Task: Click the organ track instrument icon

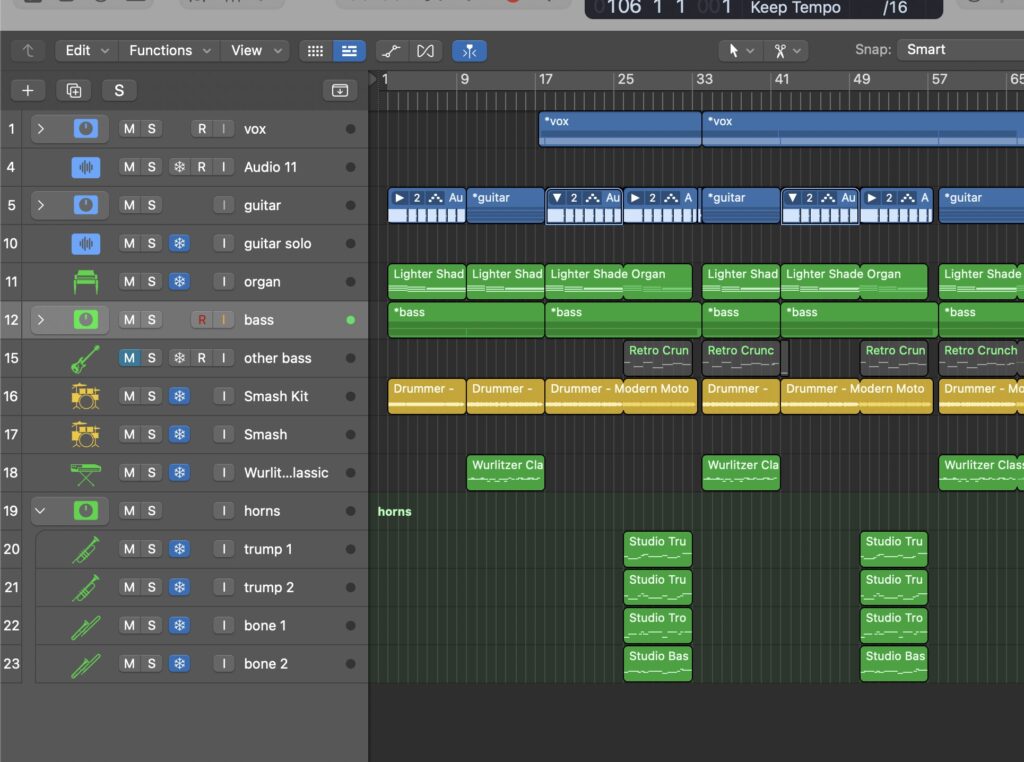Action: 86,282
